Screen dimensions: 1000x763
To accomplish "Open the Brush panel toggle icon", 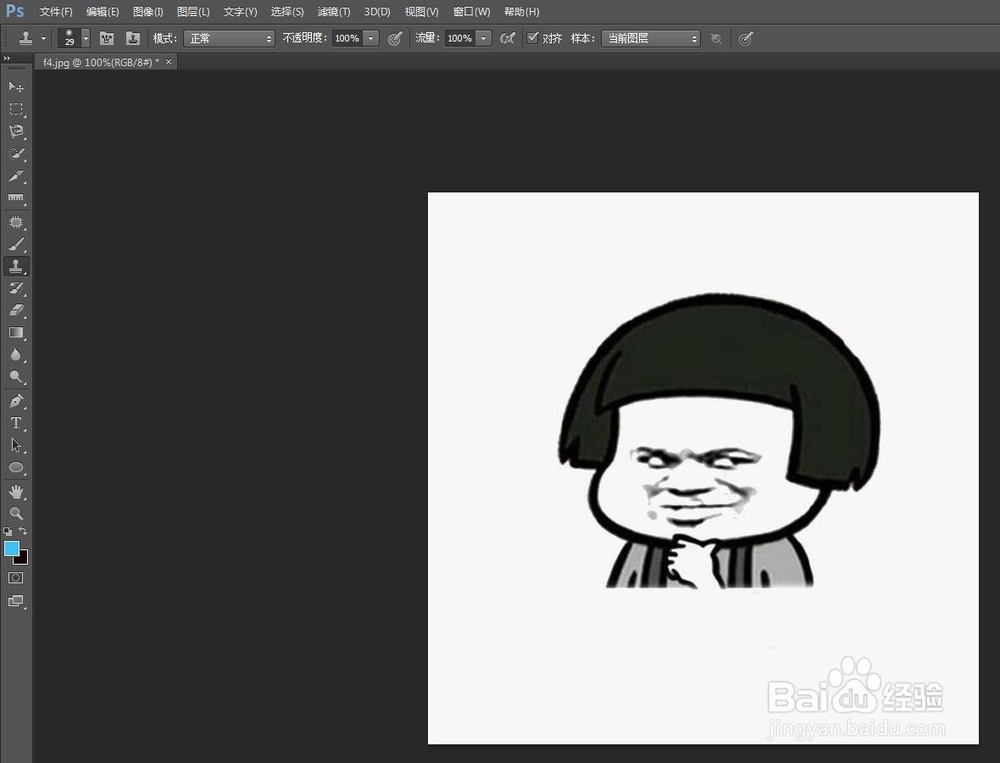I will (107, 38).
